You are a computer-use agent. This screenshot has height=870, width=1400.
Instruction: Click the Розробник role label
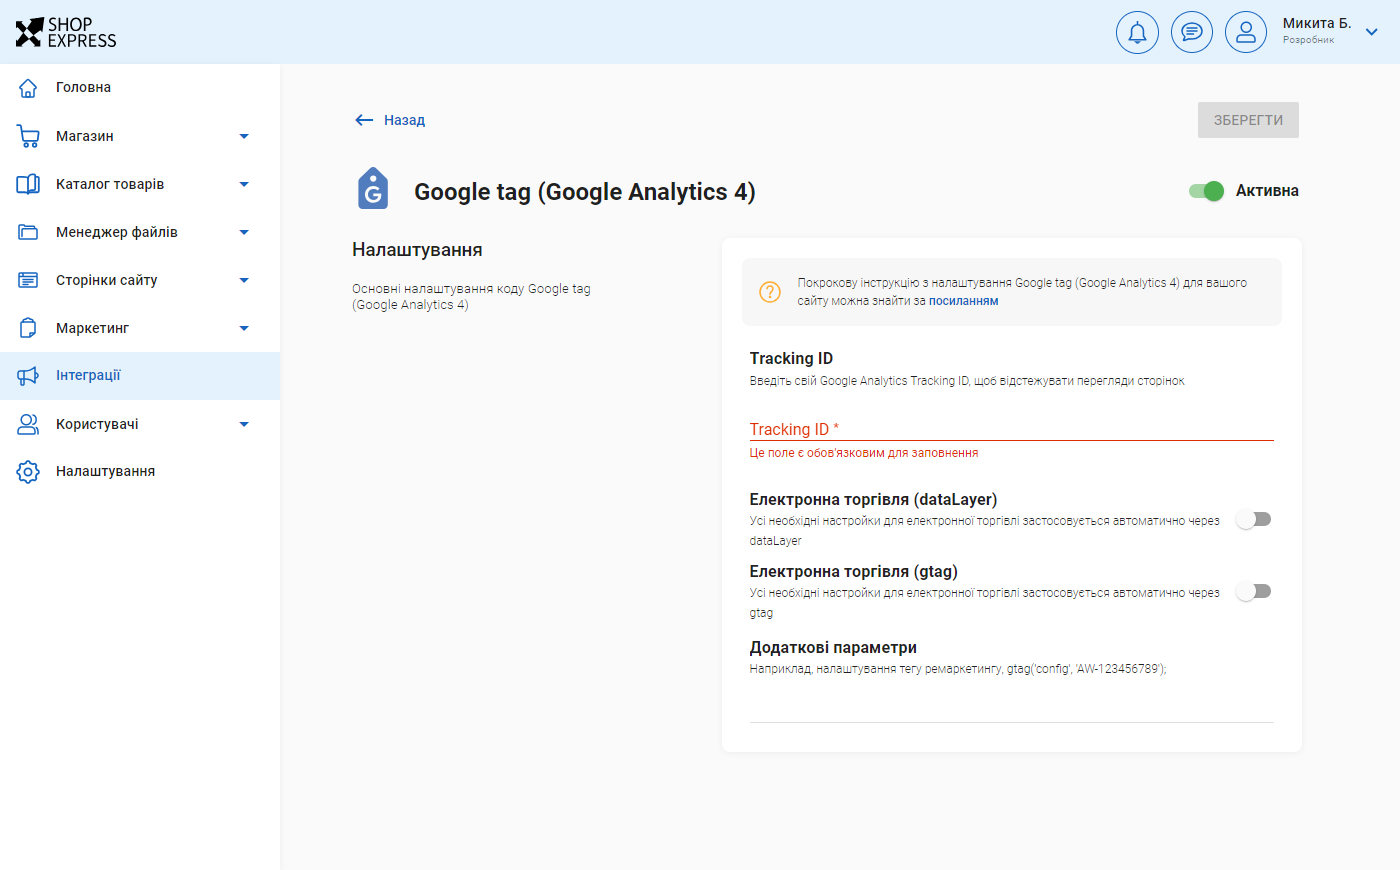pos(1308,40)
